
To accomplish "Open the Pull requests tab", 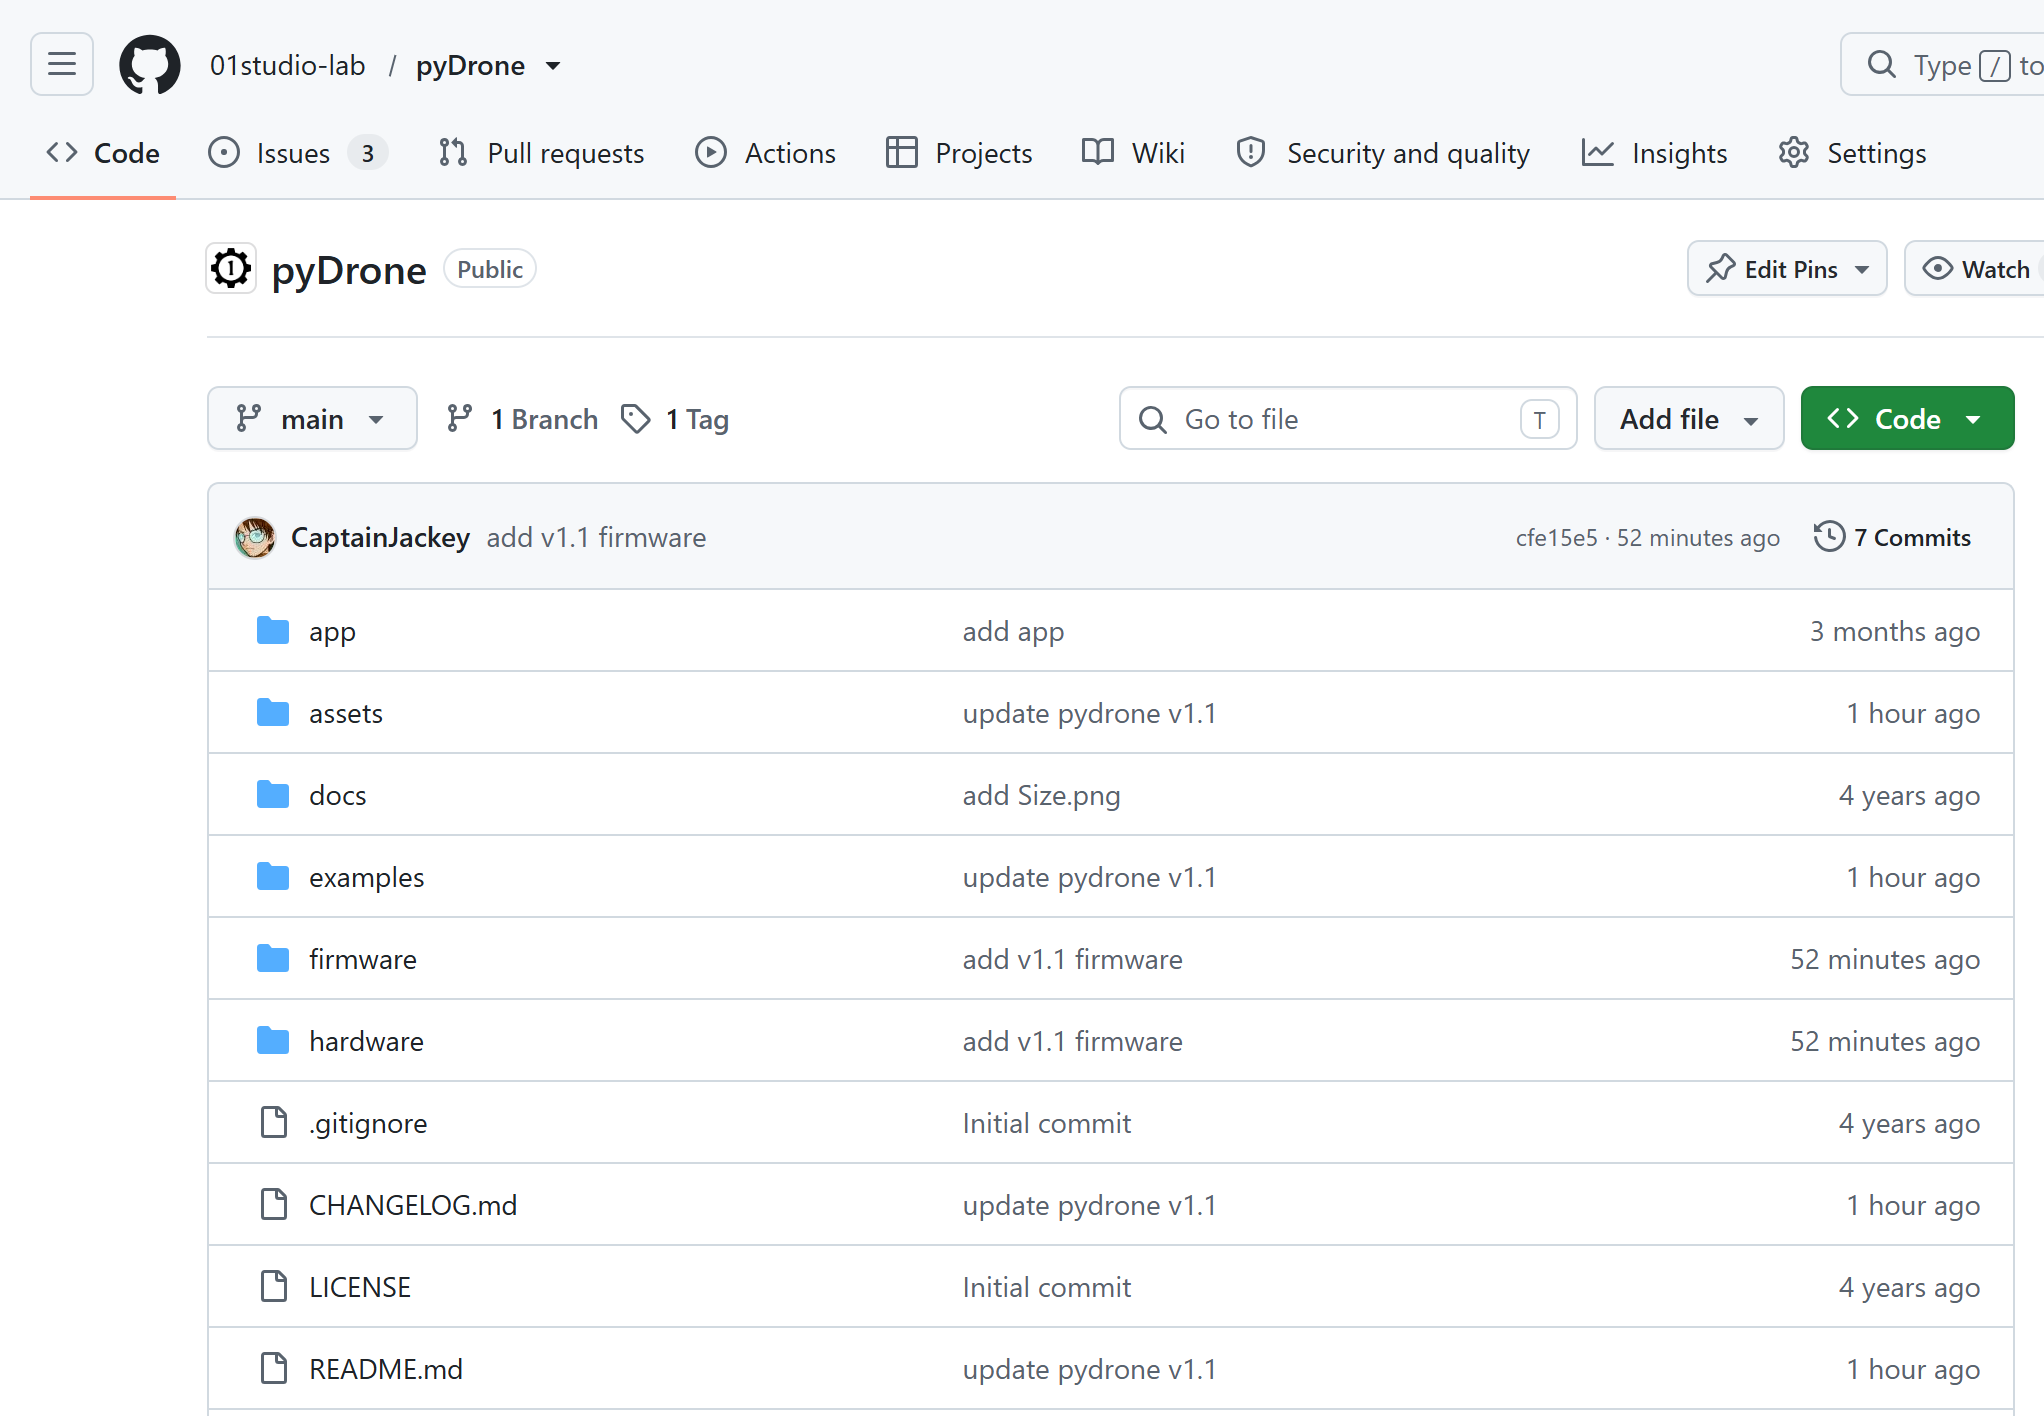I will click(541, 153).
